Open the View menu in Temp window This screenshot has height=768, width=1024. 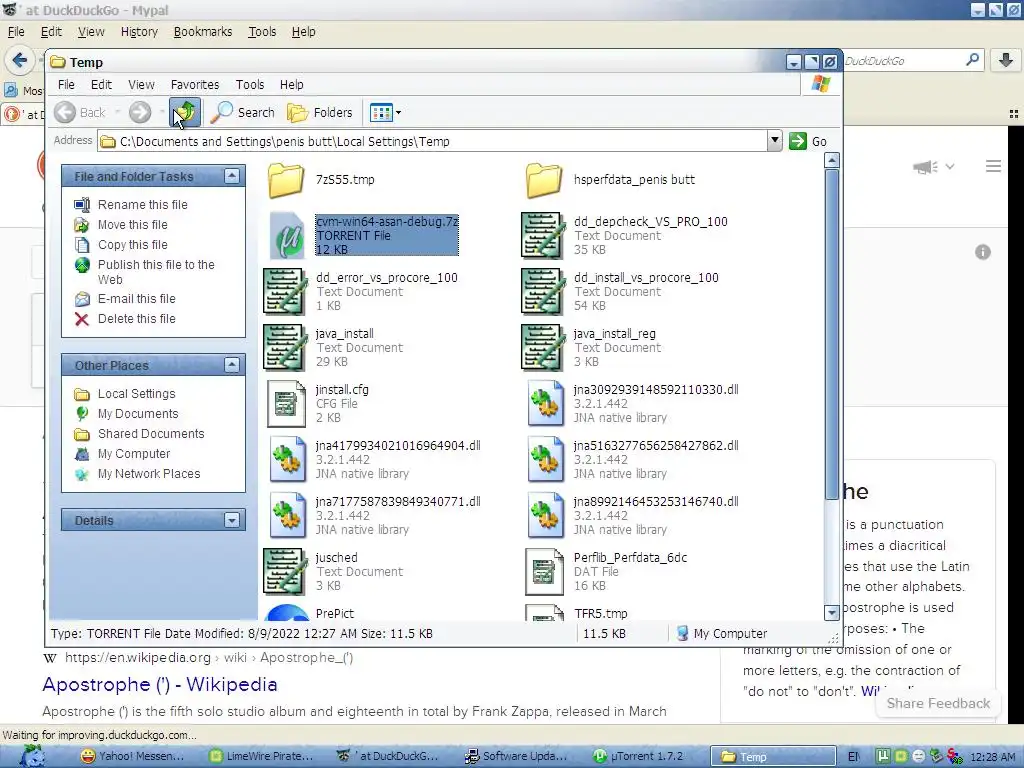(141, 84)
